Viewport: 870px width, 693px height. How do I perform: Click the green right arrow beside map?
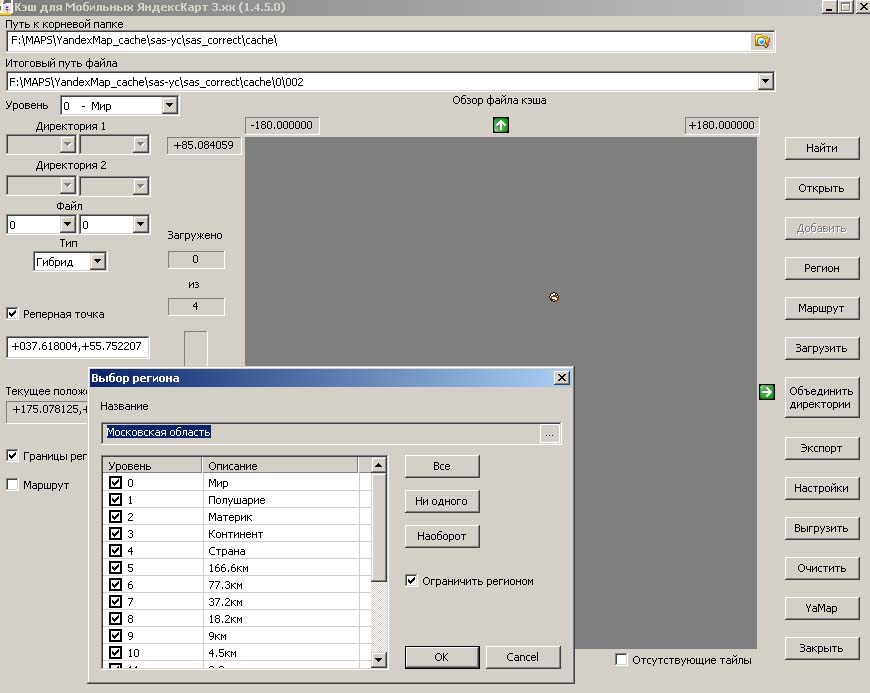[767, 392]
